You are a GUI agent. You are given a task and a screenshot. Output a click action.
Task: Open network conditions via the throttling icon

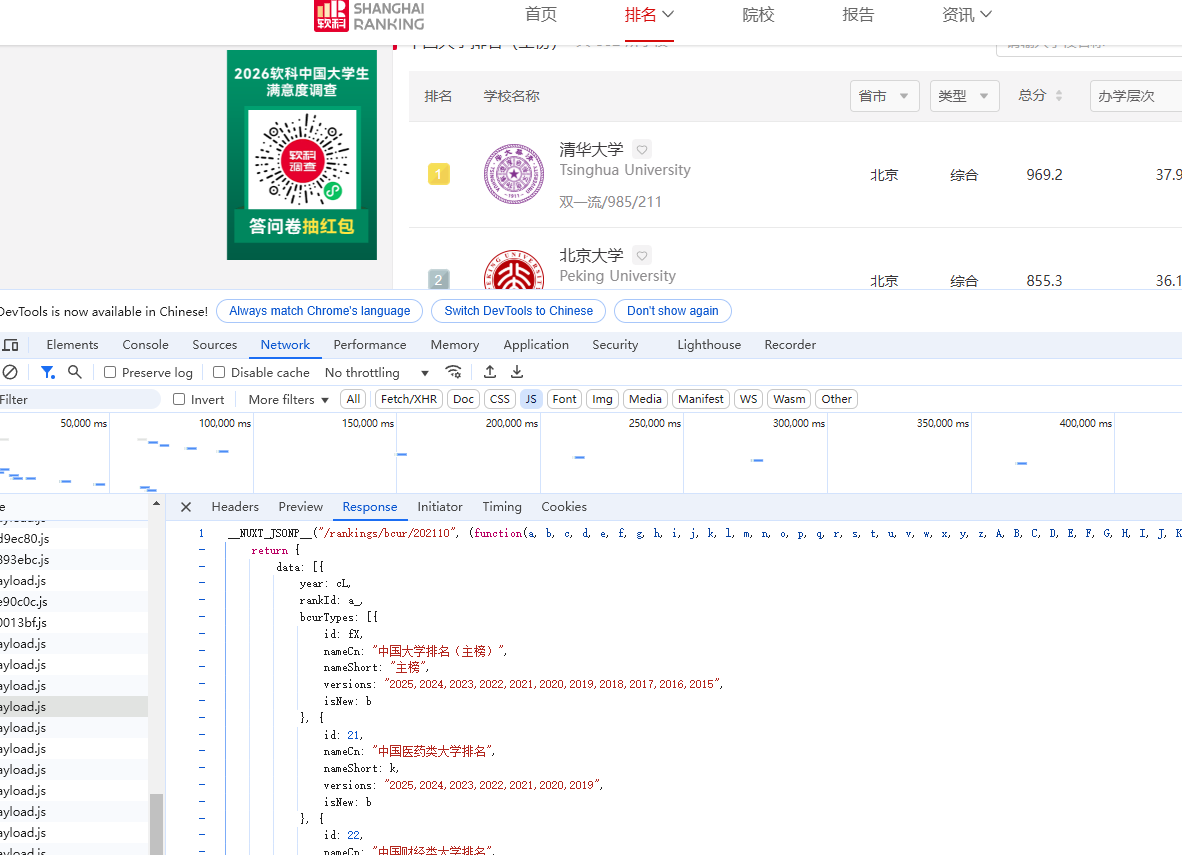coord(453,371)
